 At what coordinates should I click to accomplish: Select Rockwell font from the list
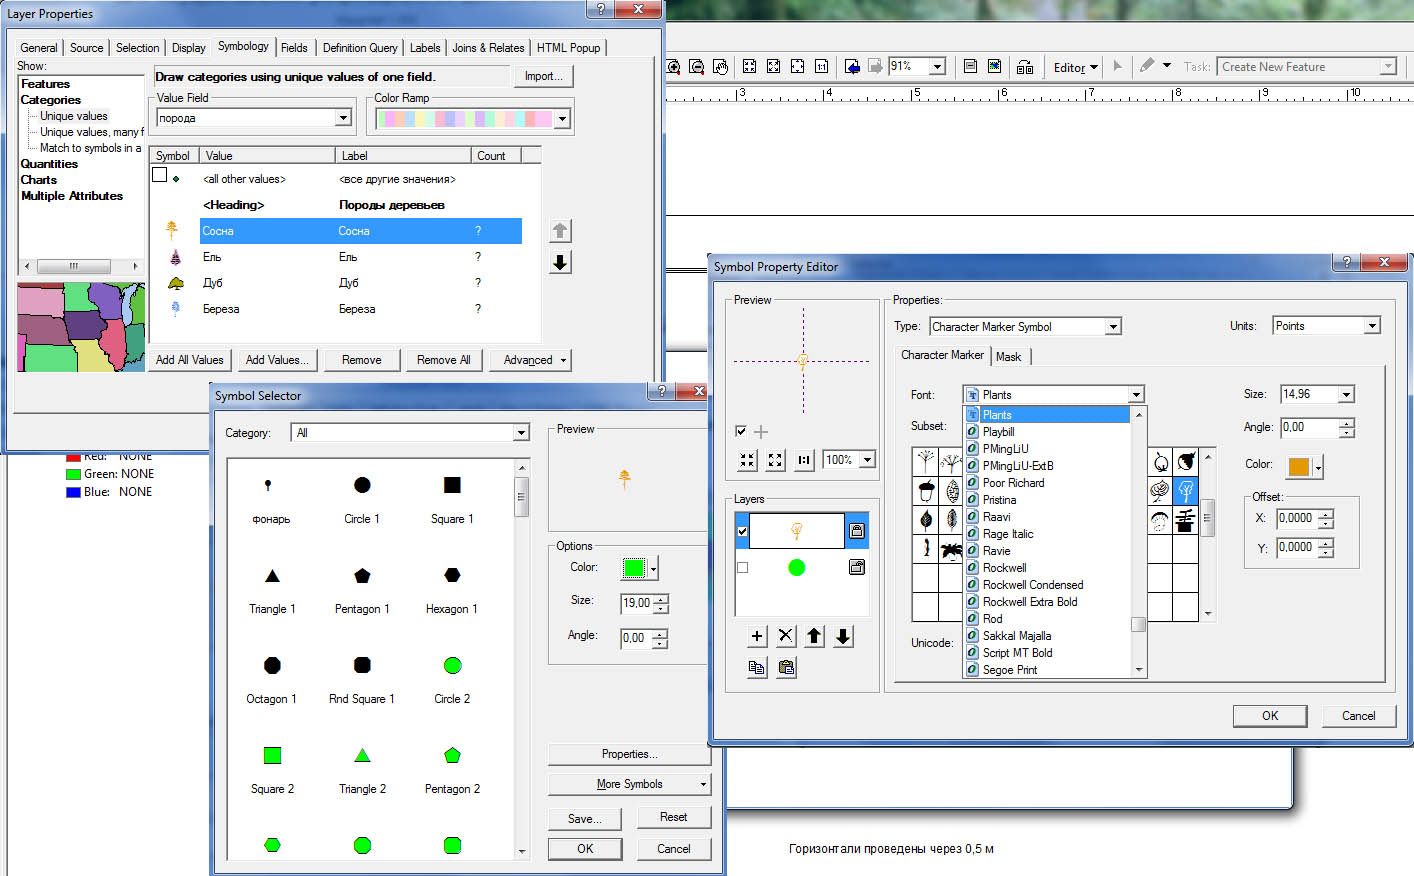[1004, 568]
